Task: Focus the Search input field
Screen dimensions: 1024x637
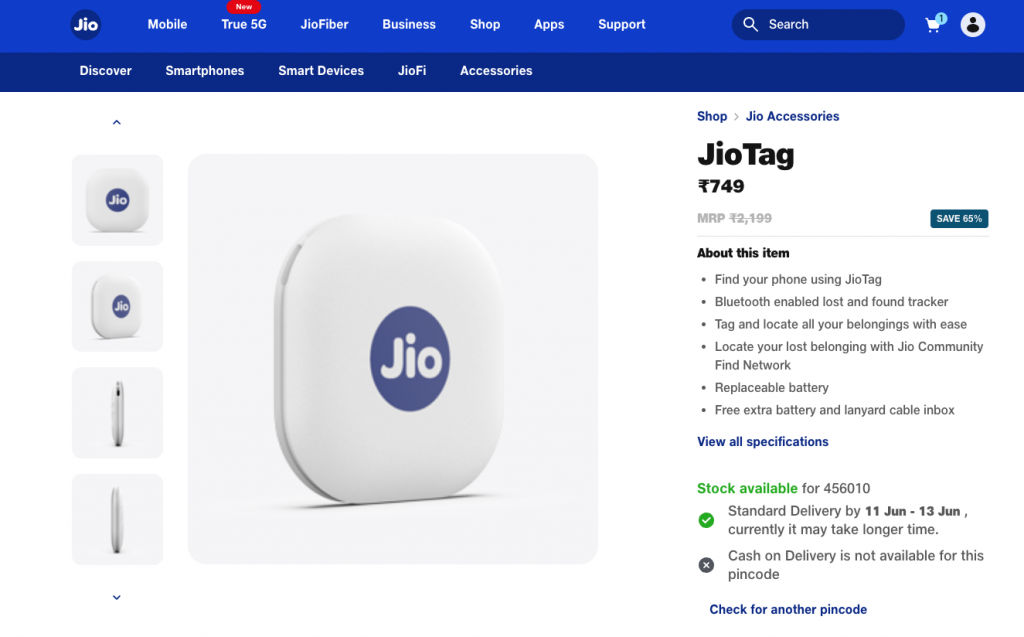Action: pyautogui.click(x=818, y=25)
